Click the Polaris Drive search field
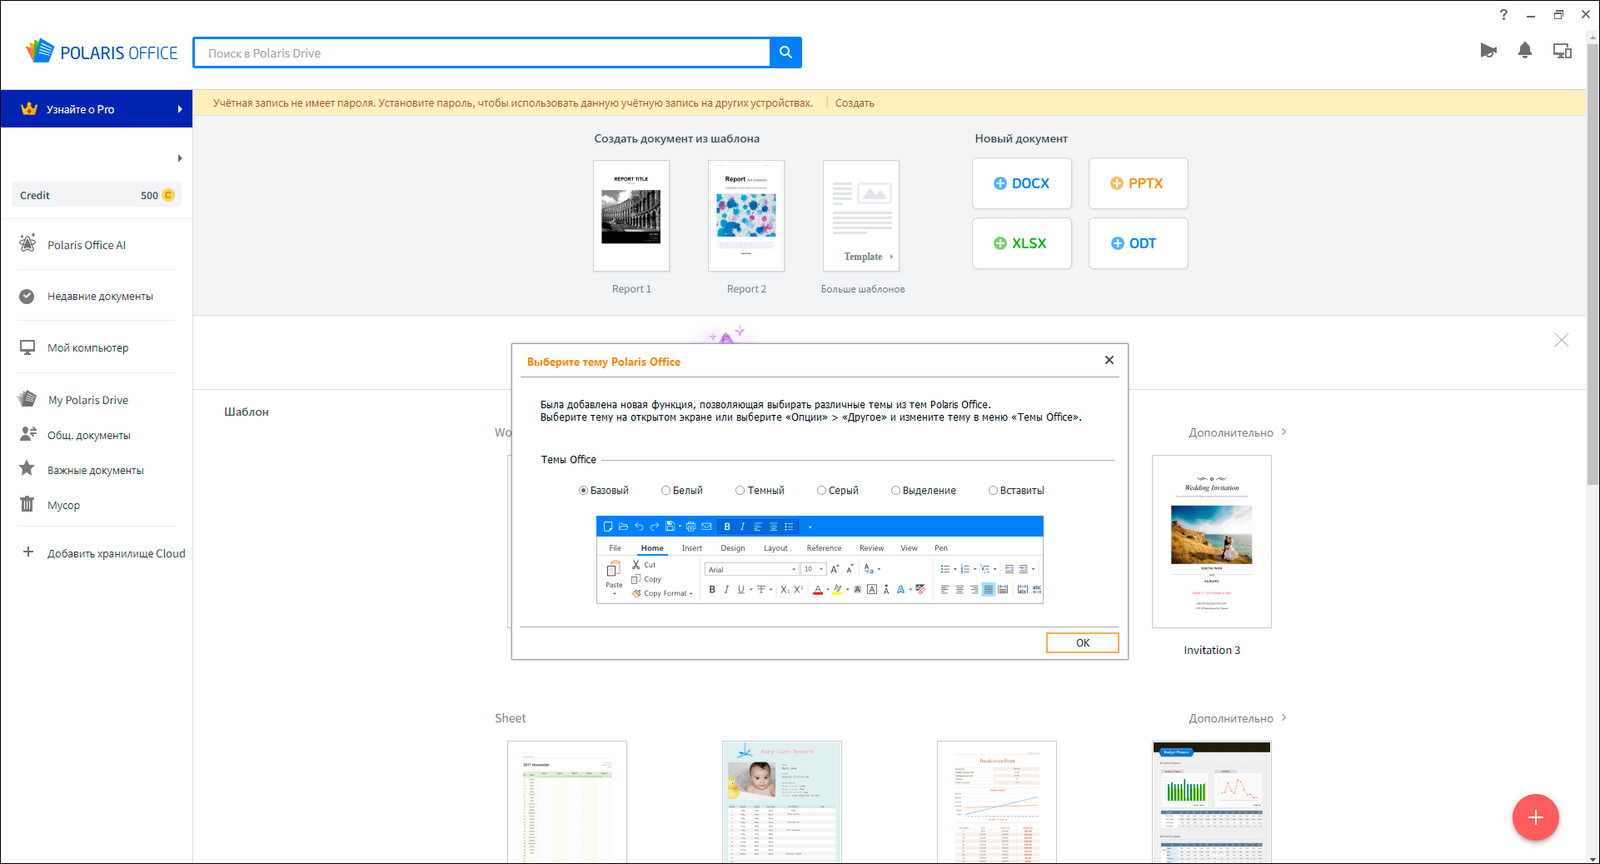 click(x=482, y=53)
